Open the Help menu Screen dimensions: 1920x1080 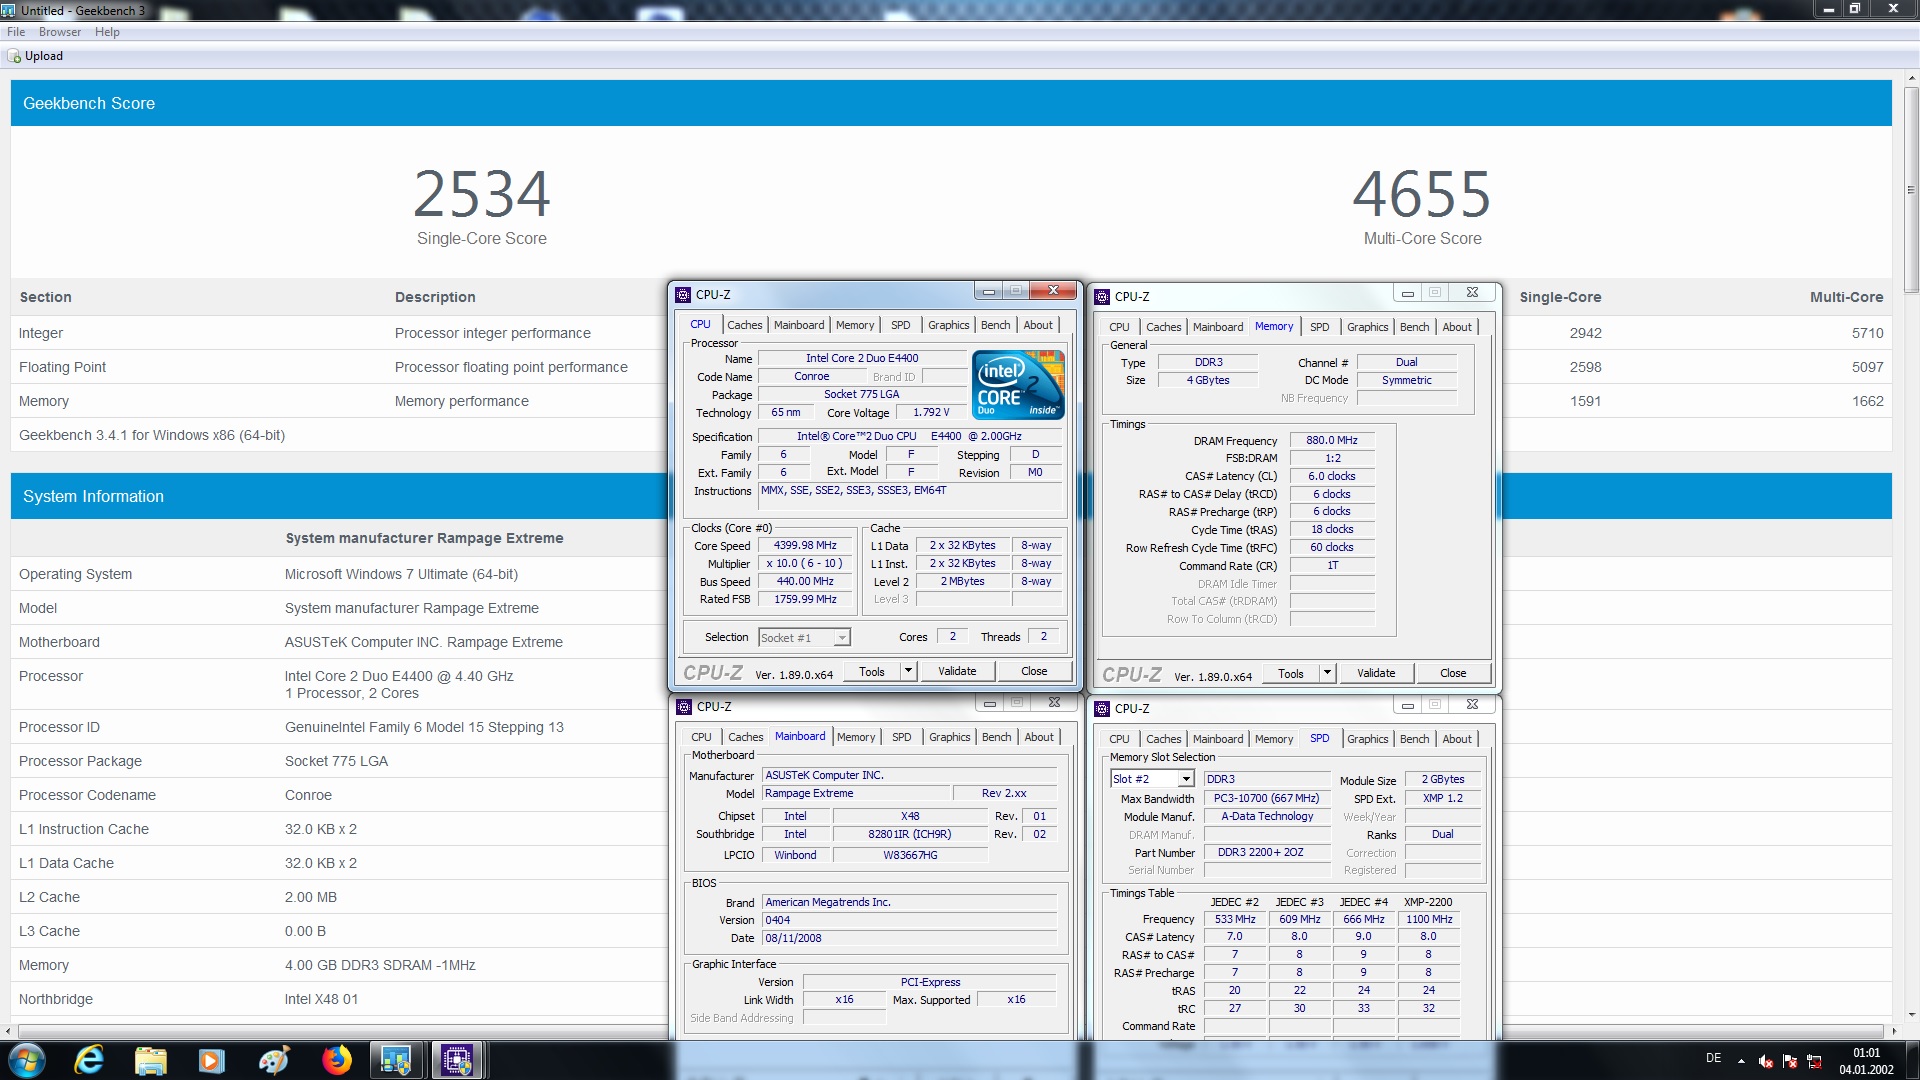[x=107, y=32]
